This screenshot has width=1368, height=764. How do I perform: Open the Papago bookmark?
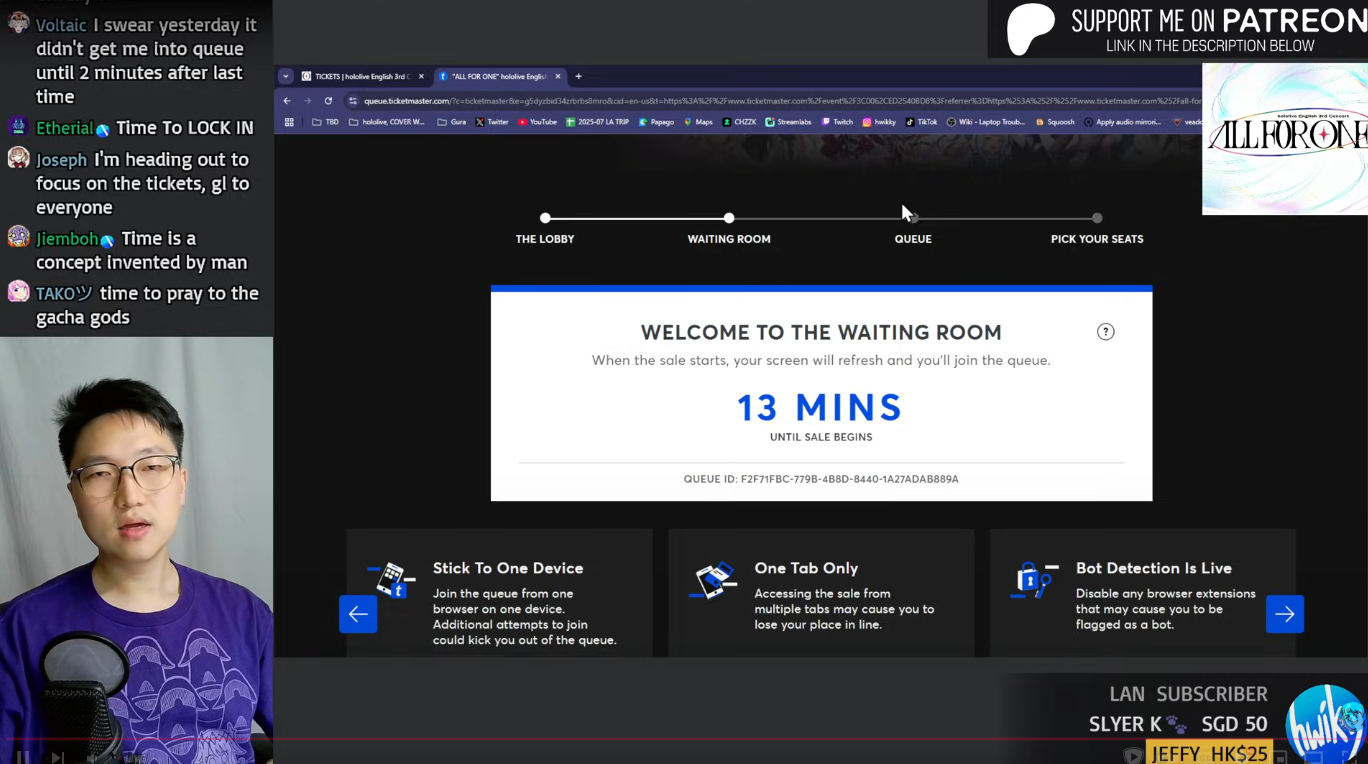pyautogui.click(x=656, y=122)
